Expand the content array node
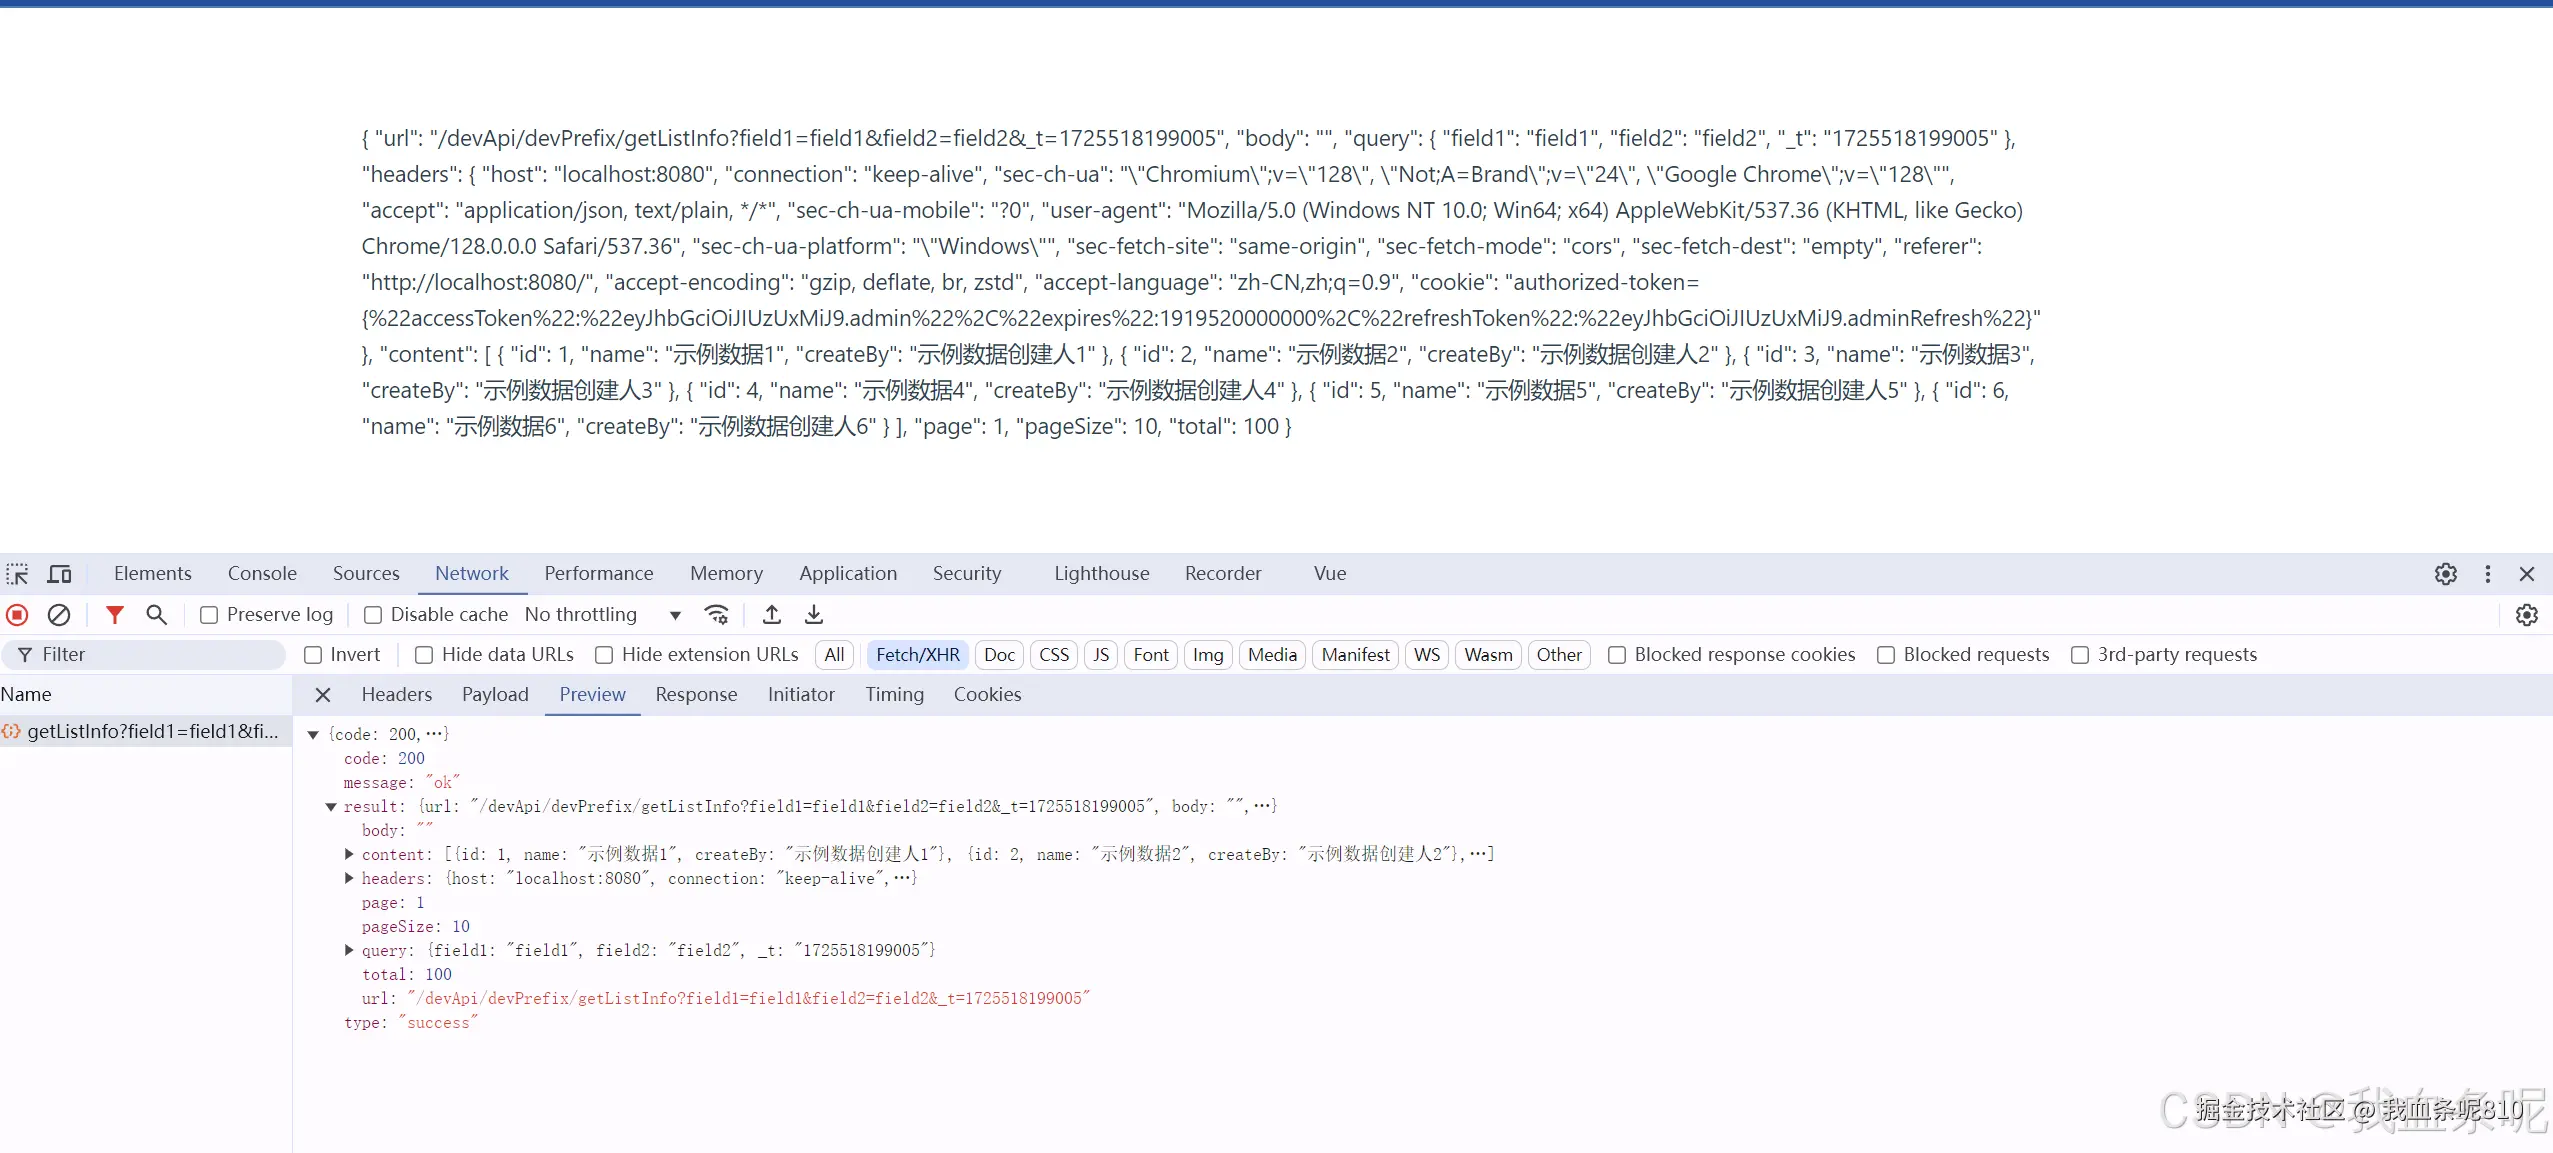This screenshot has width=2553, height=1153. (x=349, y=854)
